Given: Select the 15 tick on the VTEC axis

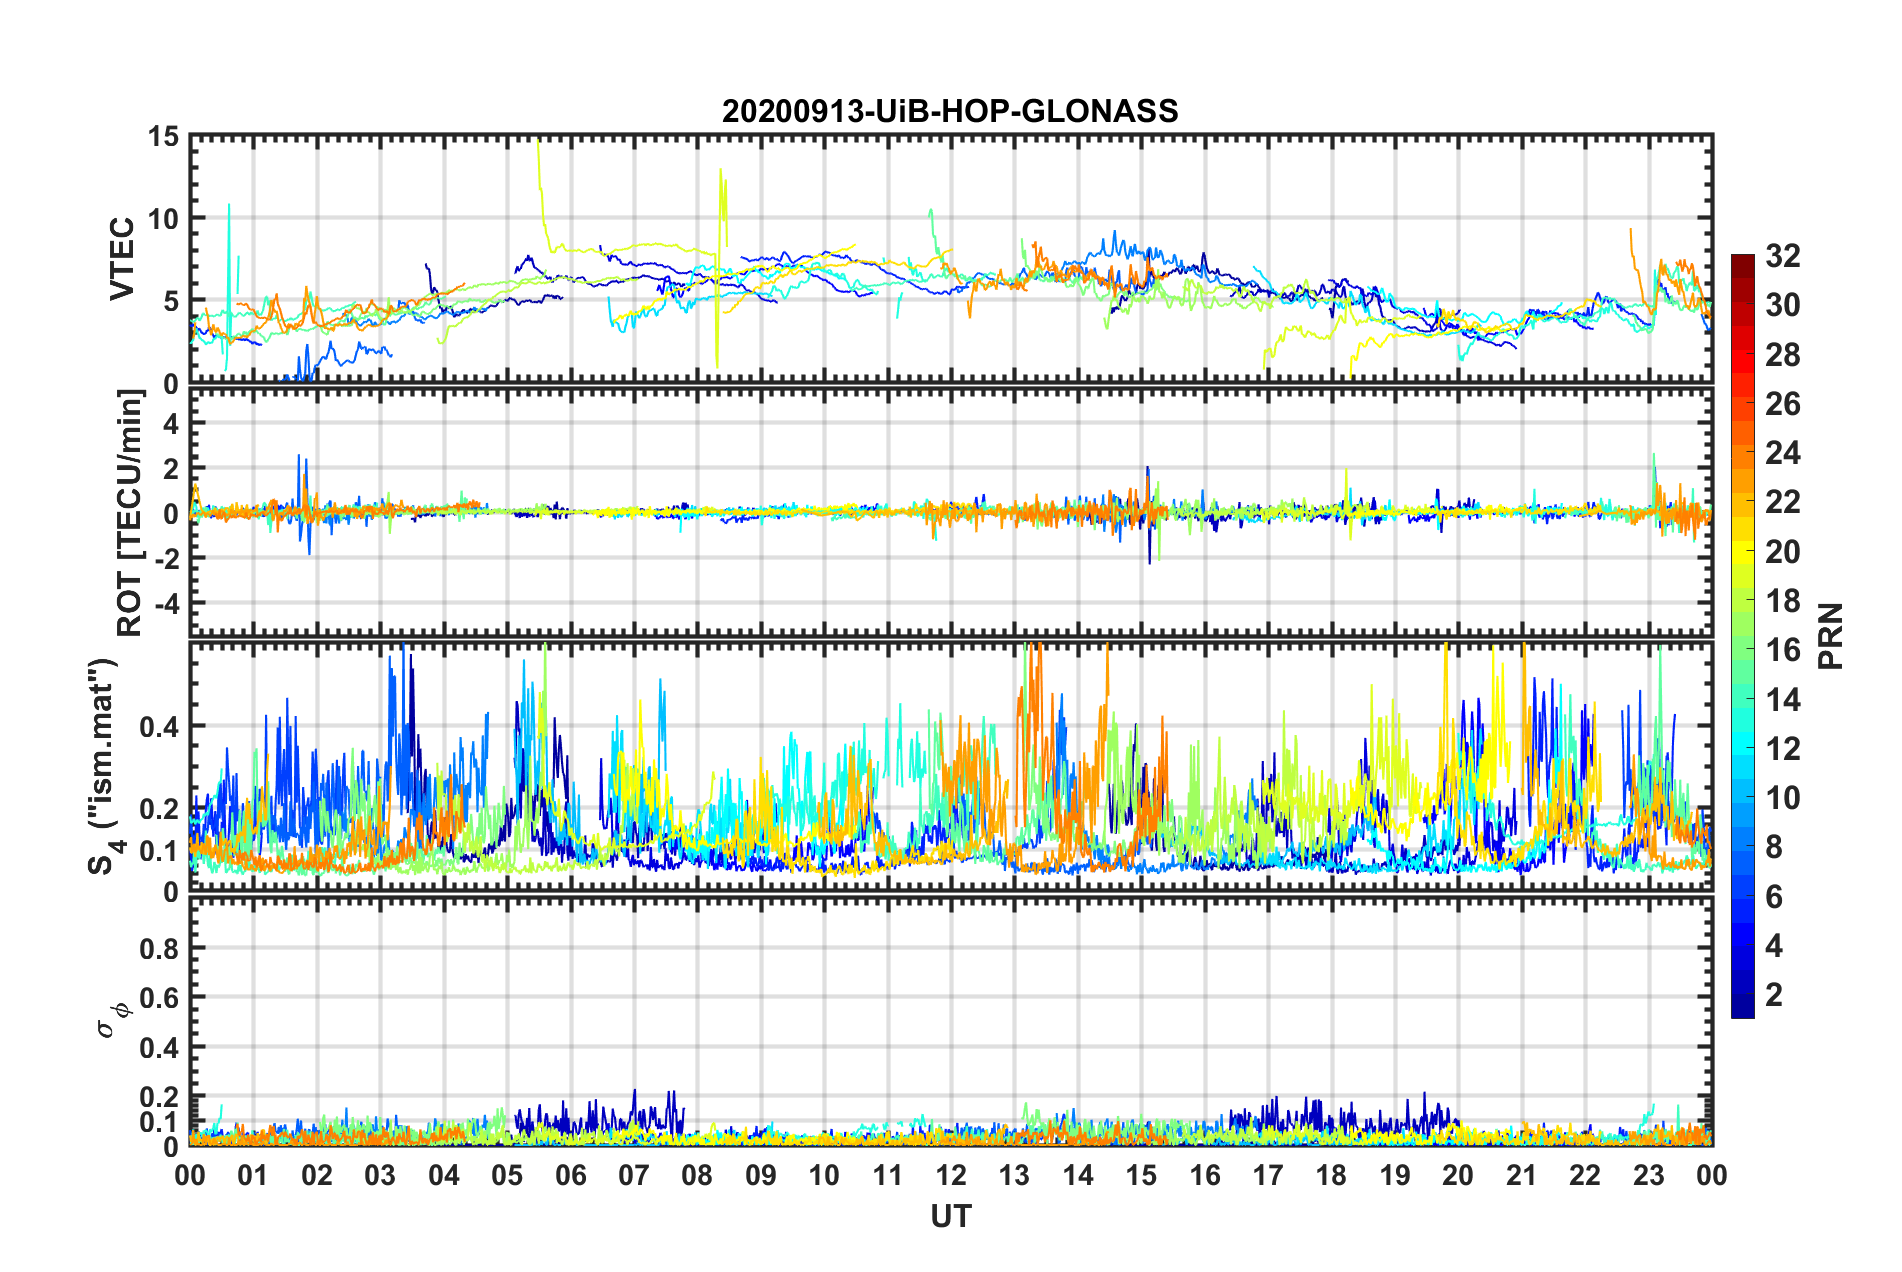Looking at the screenshot, I should [x=163, y=136].
